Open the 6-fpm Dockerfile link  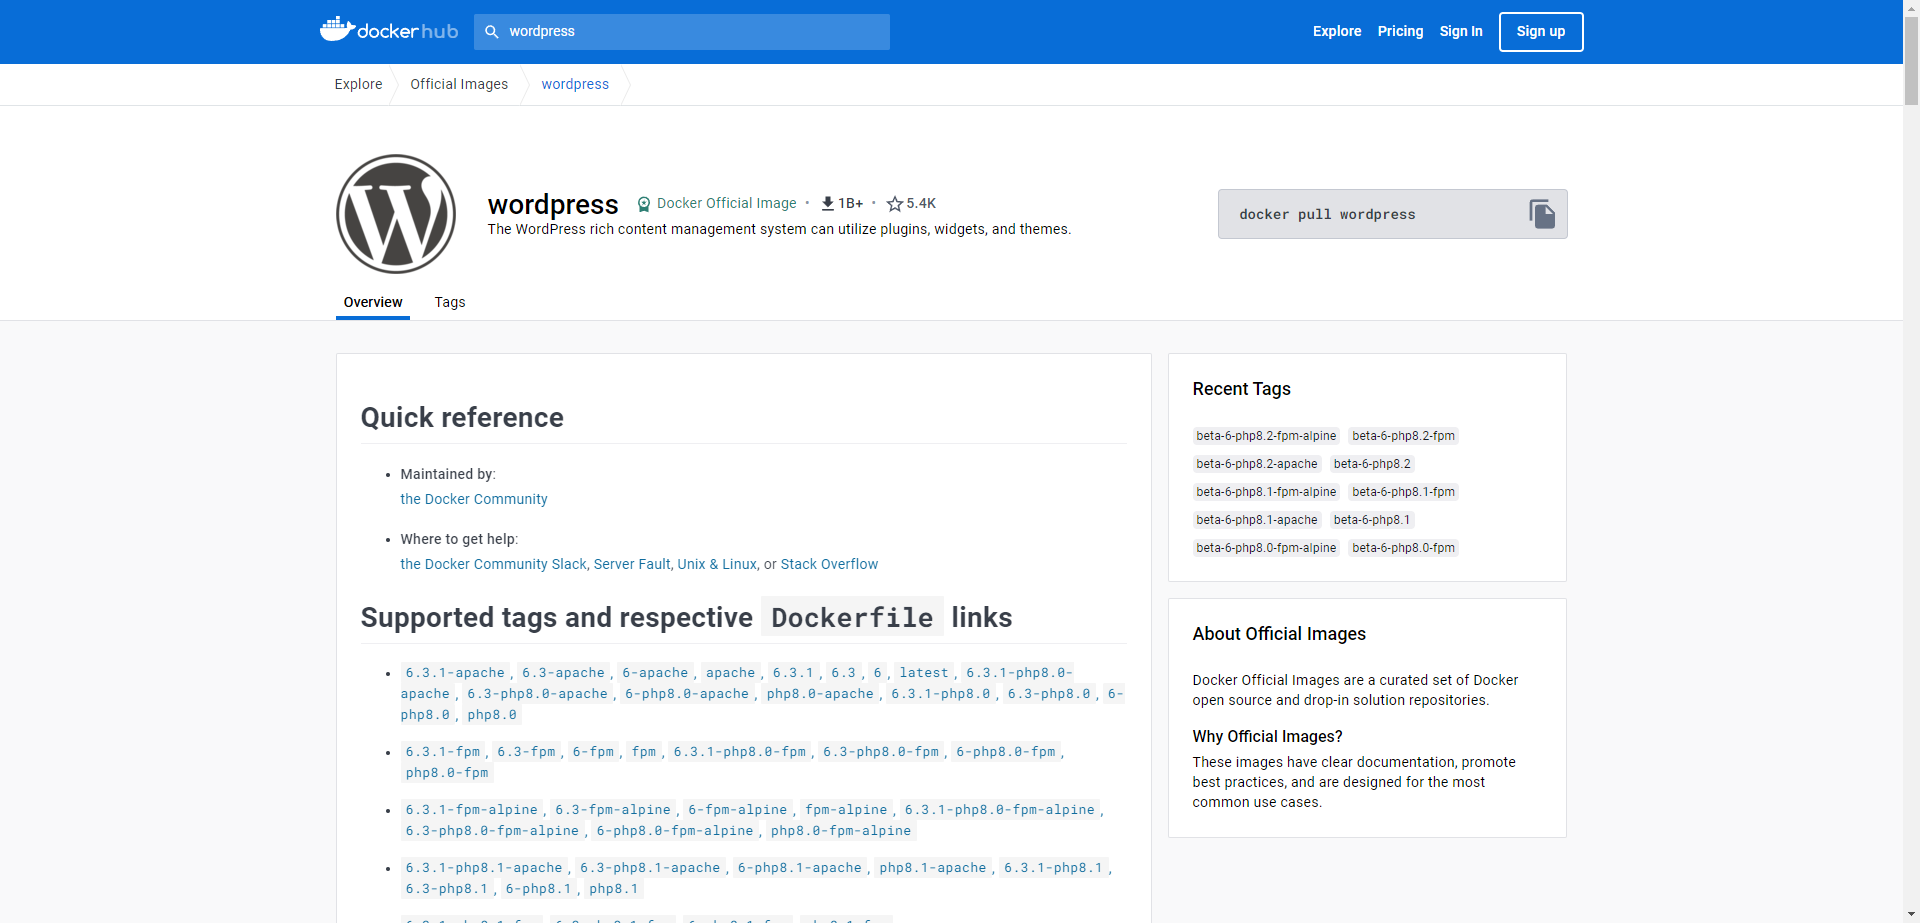(x=593, y=752)
